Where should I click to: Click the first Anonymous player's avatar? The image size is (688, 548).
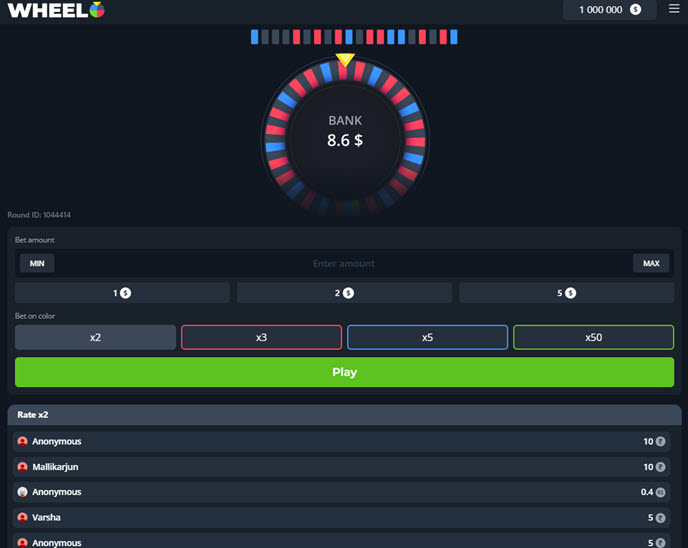click(22, 442)
